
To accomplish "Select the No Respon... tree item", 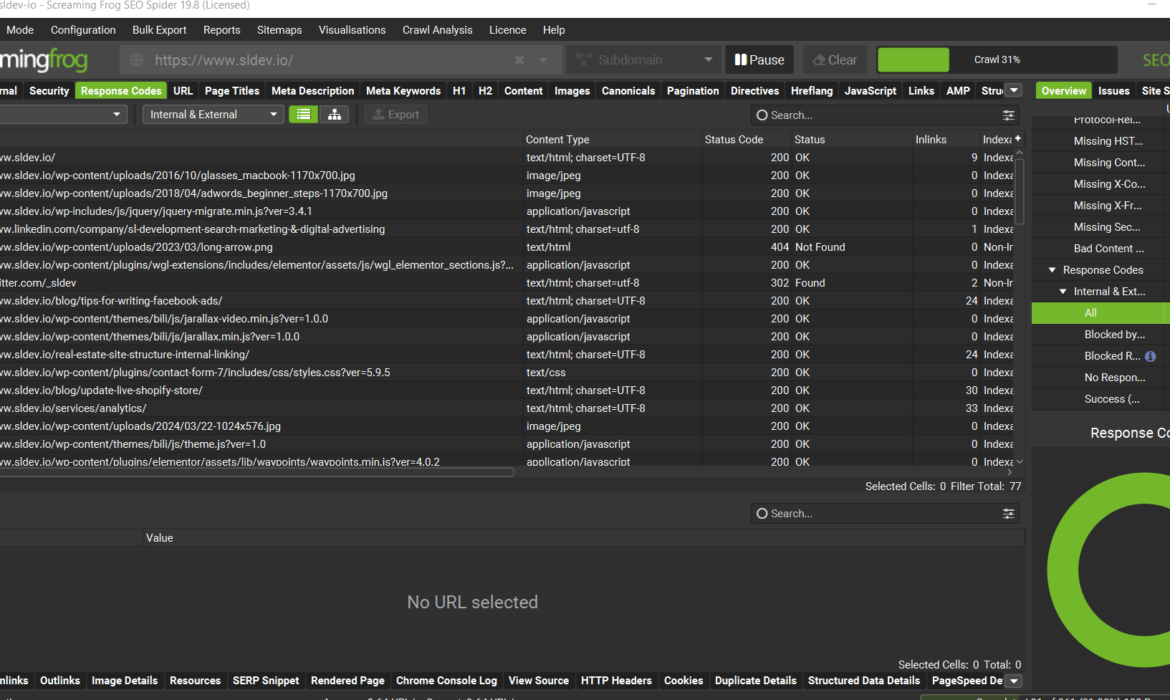I will tap(1114, 378).
